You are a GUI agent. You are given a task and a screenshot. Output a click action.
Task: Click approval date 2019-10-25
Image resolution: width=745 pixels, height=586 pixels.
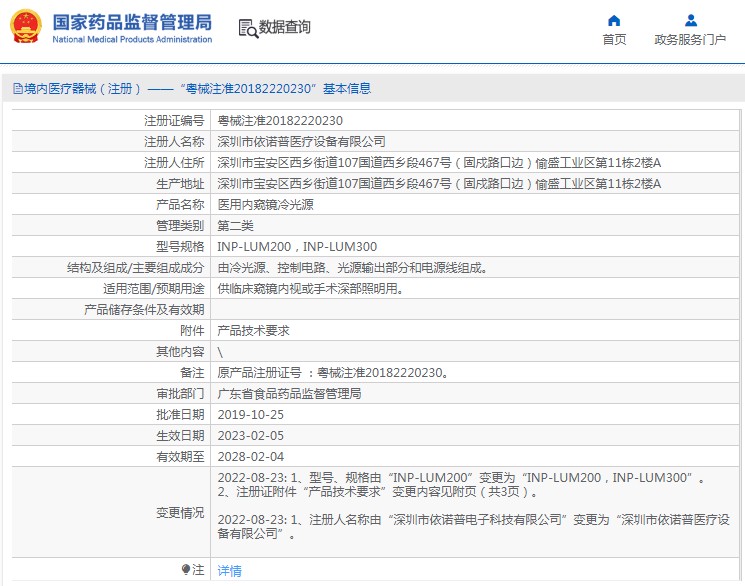pyautogui.click(x=251, y=414)
